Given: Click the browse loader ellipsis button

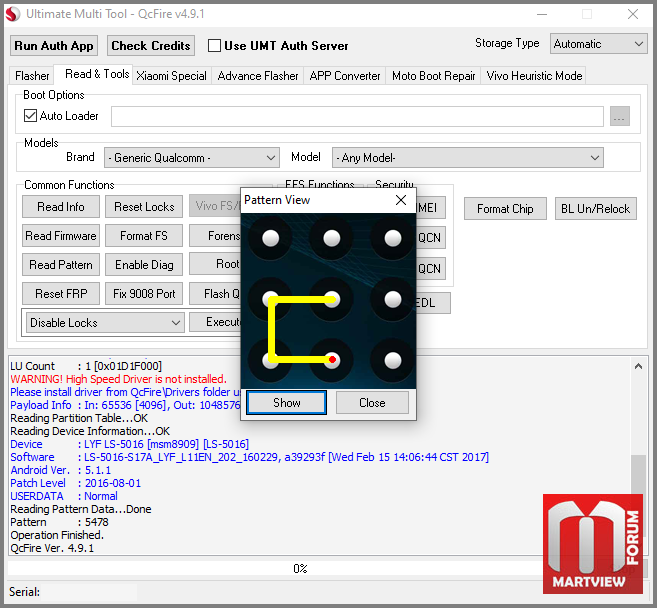Looking at the screenshot, I should tap(619, 116).
